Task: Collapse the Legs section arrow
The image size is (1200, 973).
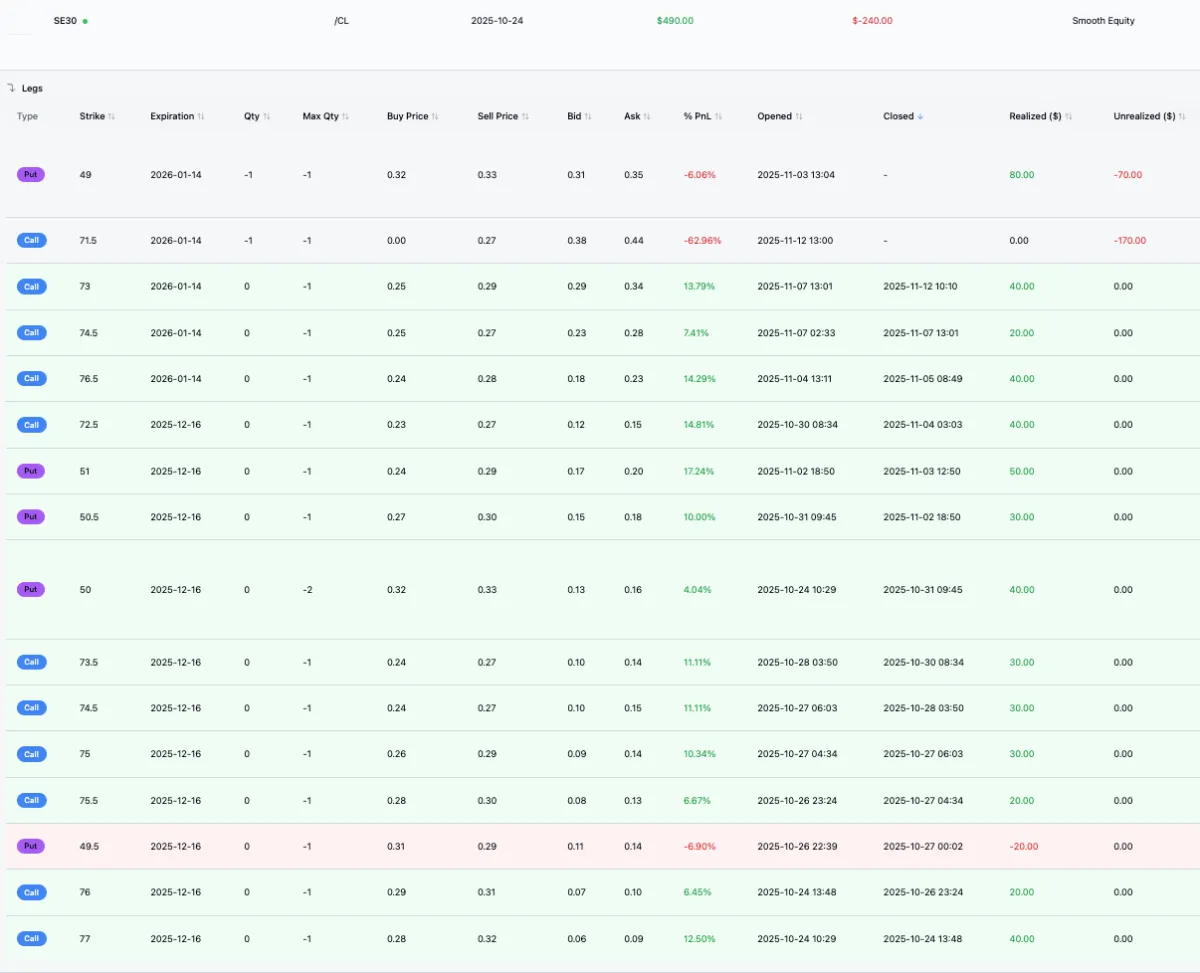Action: (x=11, y=88)
